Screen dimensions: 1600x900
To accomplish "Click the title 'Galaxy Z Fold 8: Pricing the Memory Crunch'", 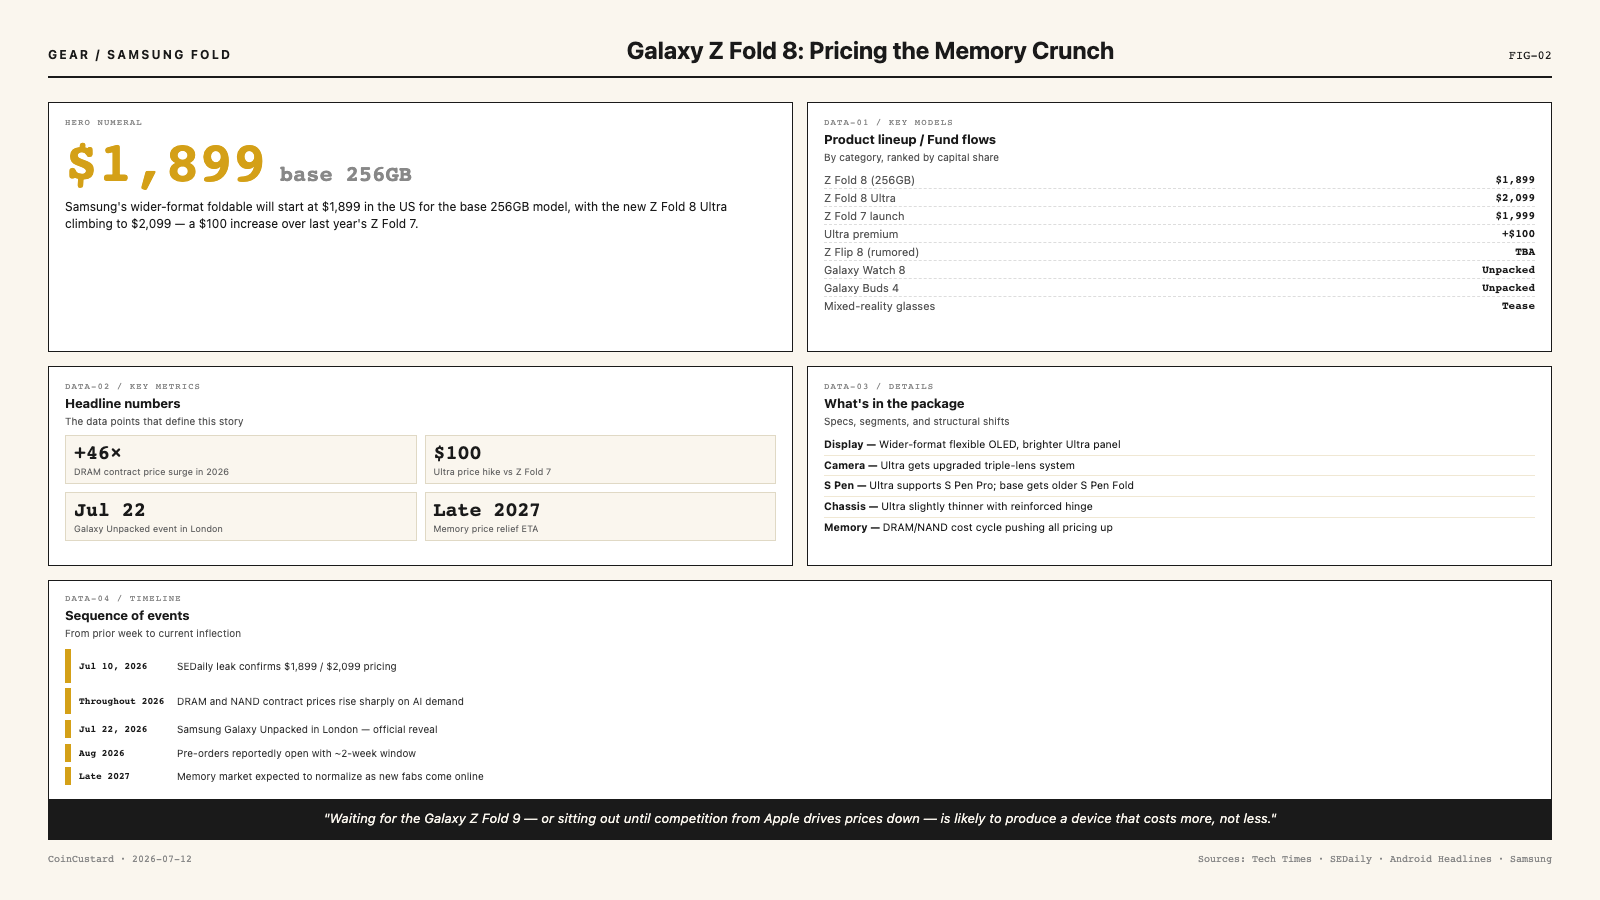I will point(870,51).
